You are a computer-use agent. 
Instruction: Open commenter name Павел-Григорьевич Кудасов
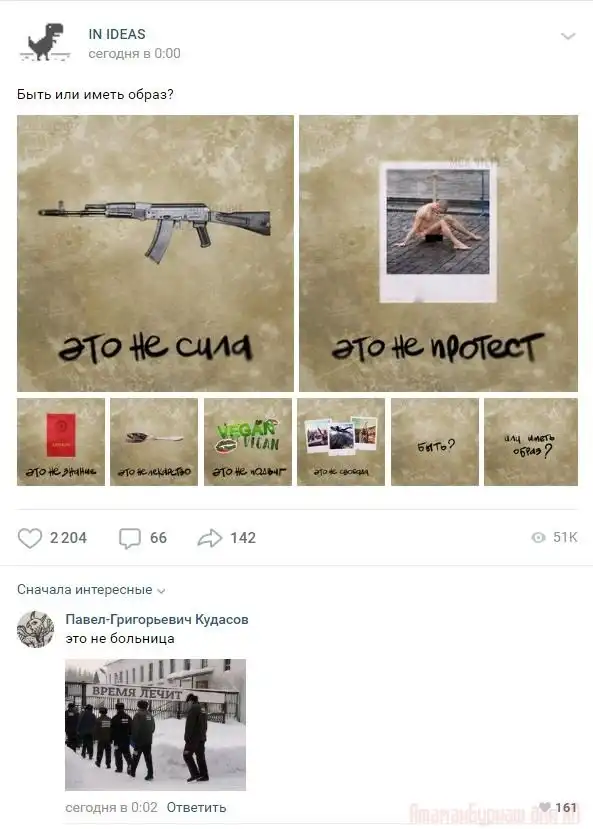pos(157,619)
